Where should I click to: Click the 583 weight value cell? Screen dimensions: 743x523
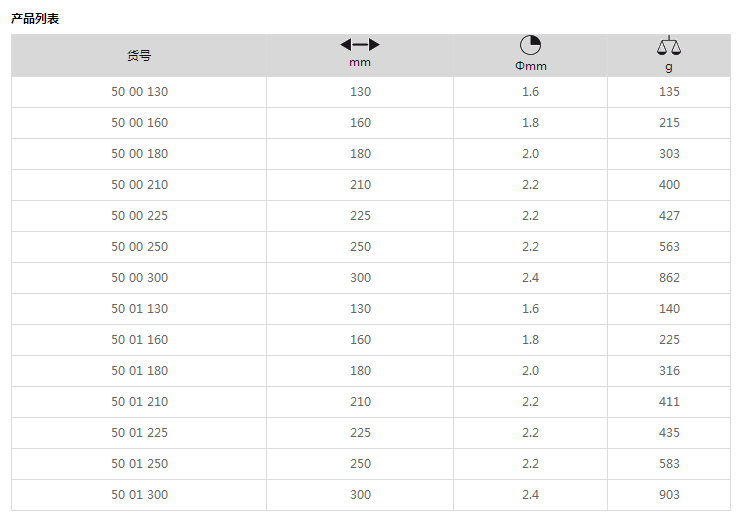(669, 464)
